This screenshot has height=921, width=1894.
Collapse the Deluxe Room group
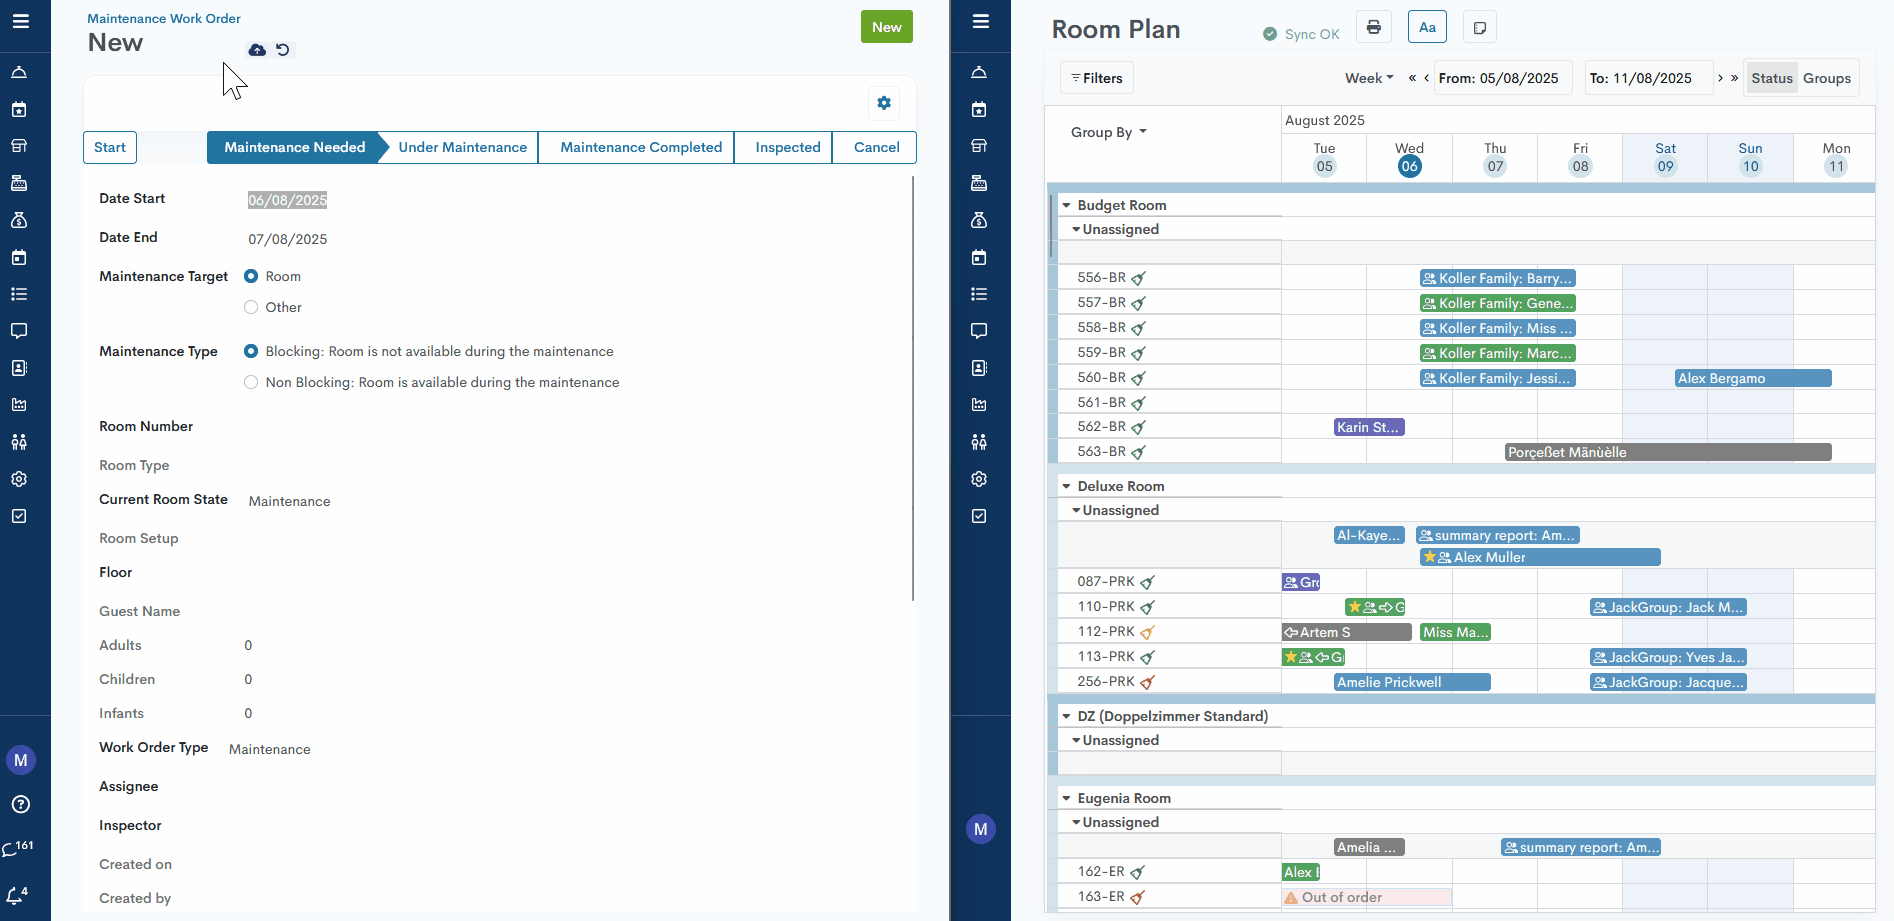(1067, 487)
